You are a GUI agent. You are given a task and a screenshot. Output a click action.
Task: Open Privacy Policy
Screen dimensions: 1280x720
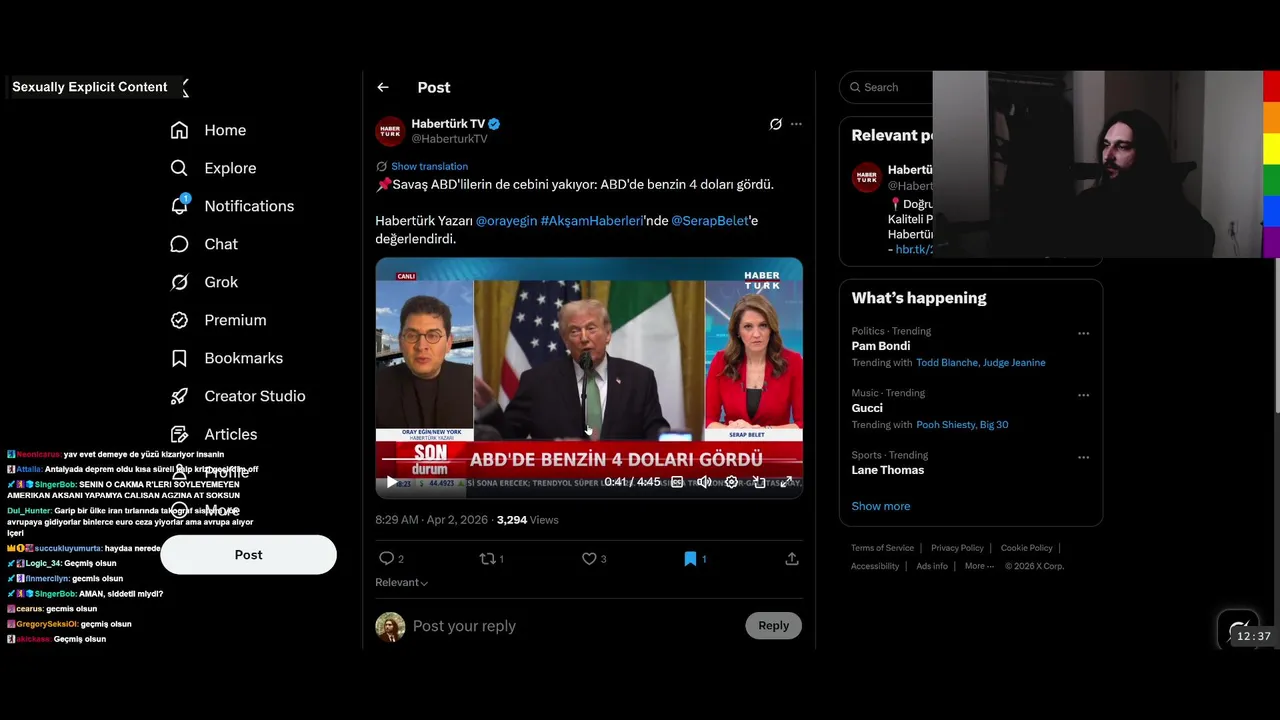(x=957, y=548)
